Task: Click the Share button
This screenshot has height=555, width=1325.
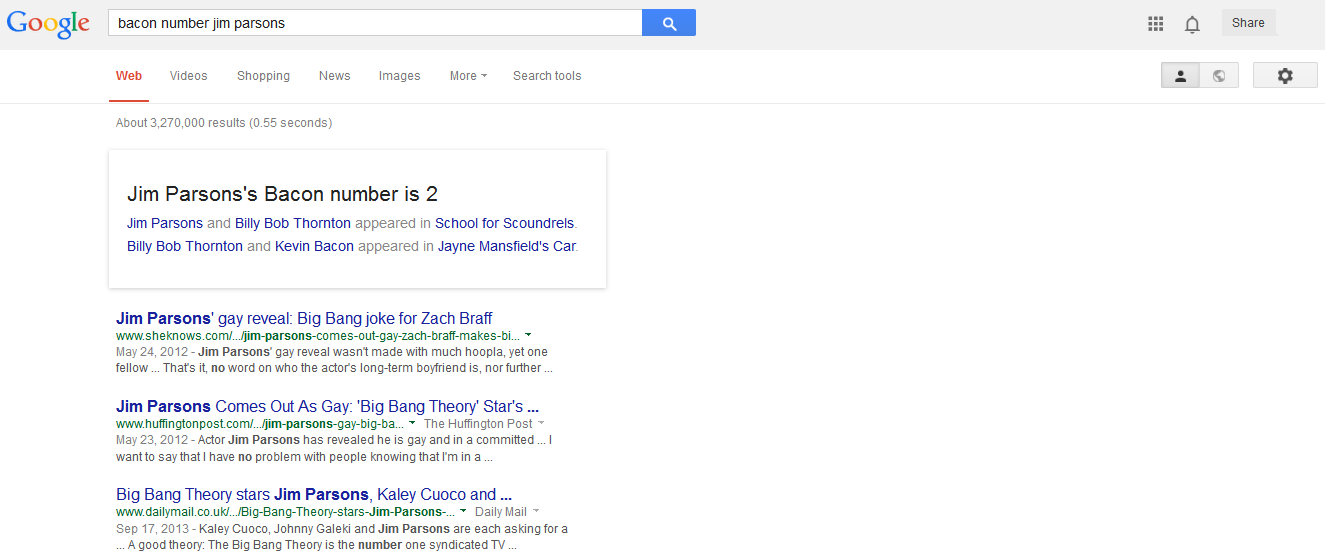Action: coord(1248,23)
